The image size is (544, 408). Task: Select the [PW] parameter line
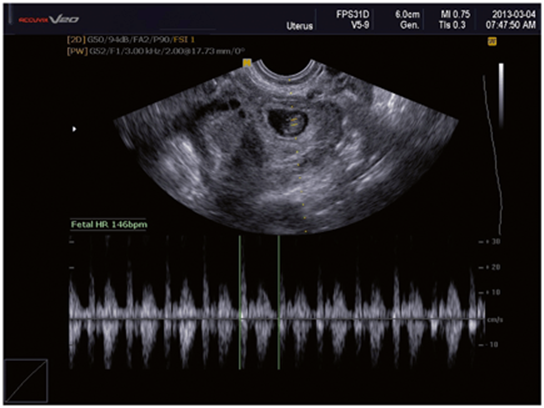(x=156, y=51)
